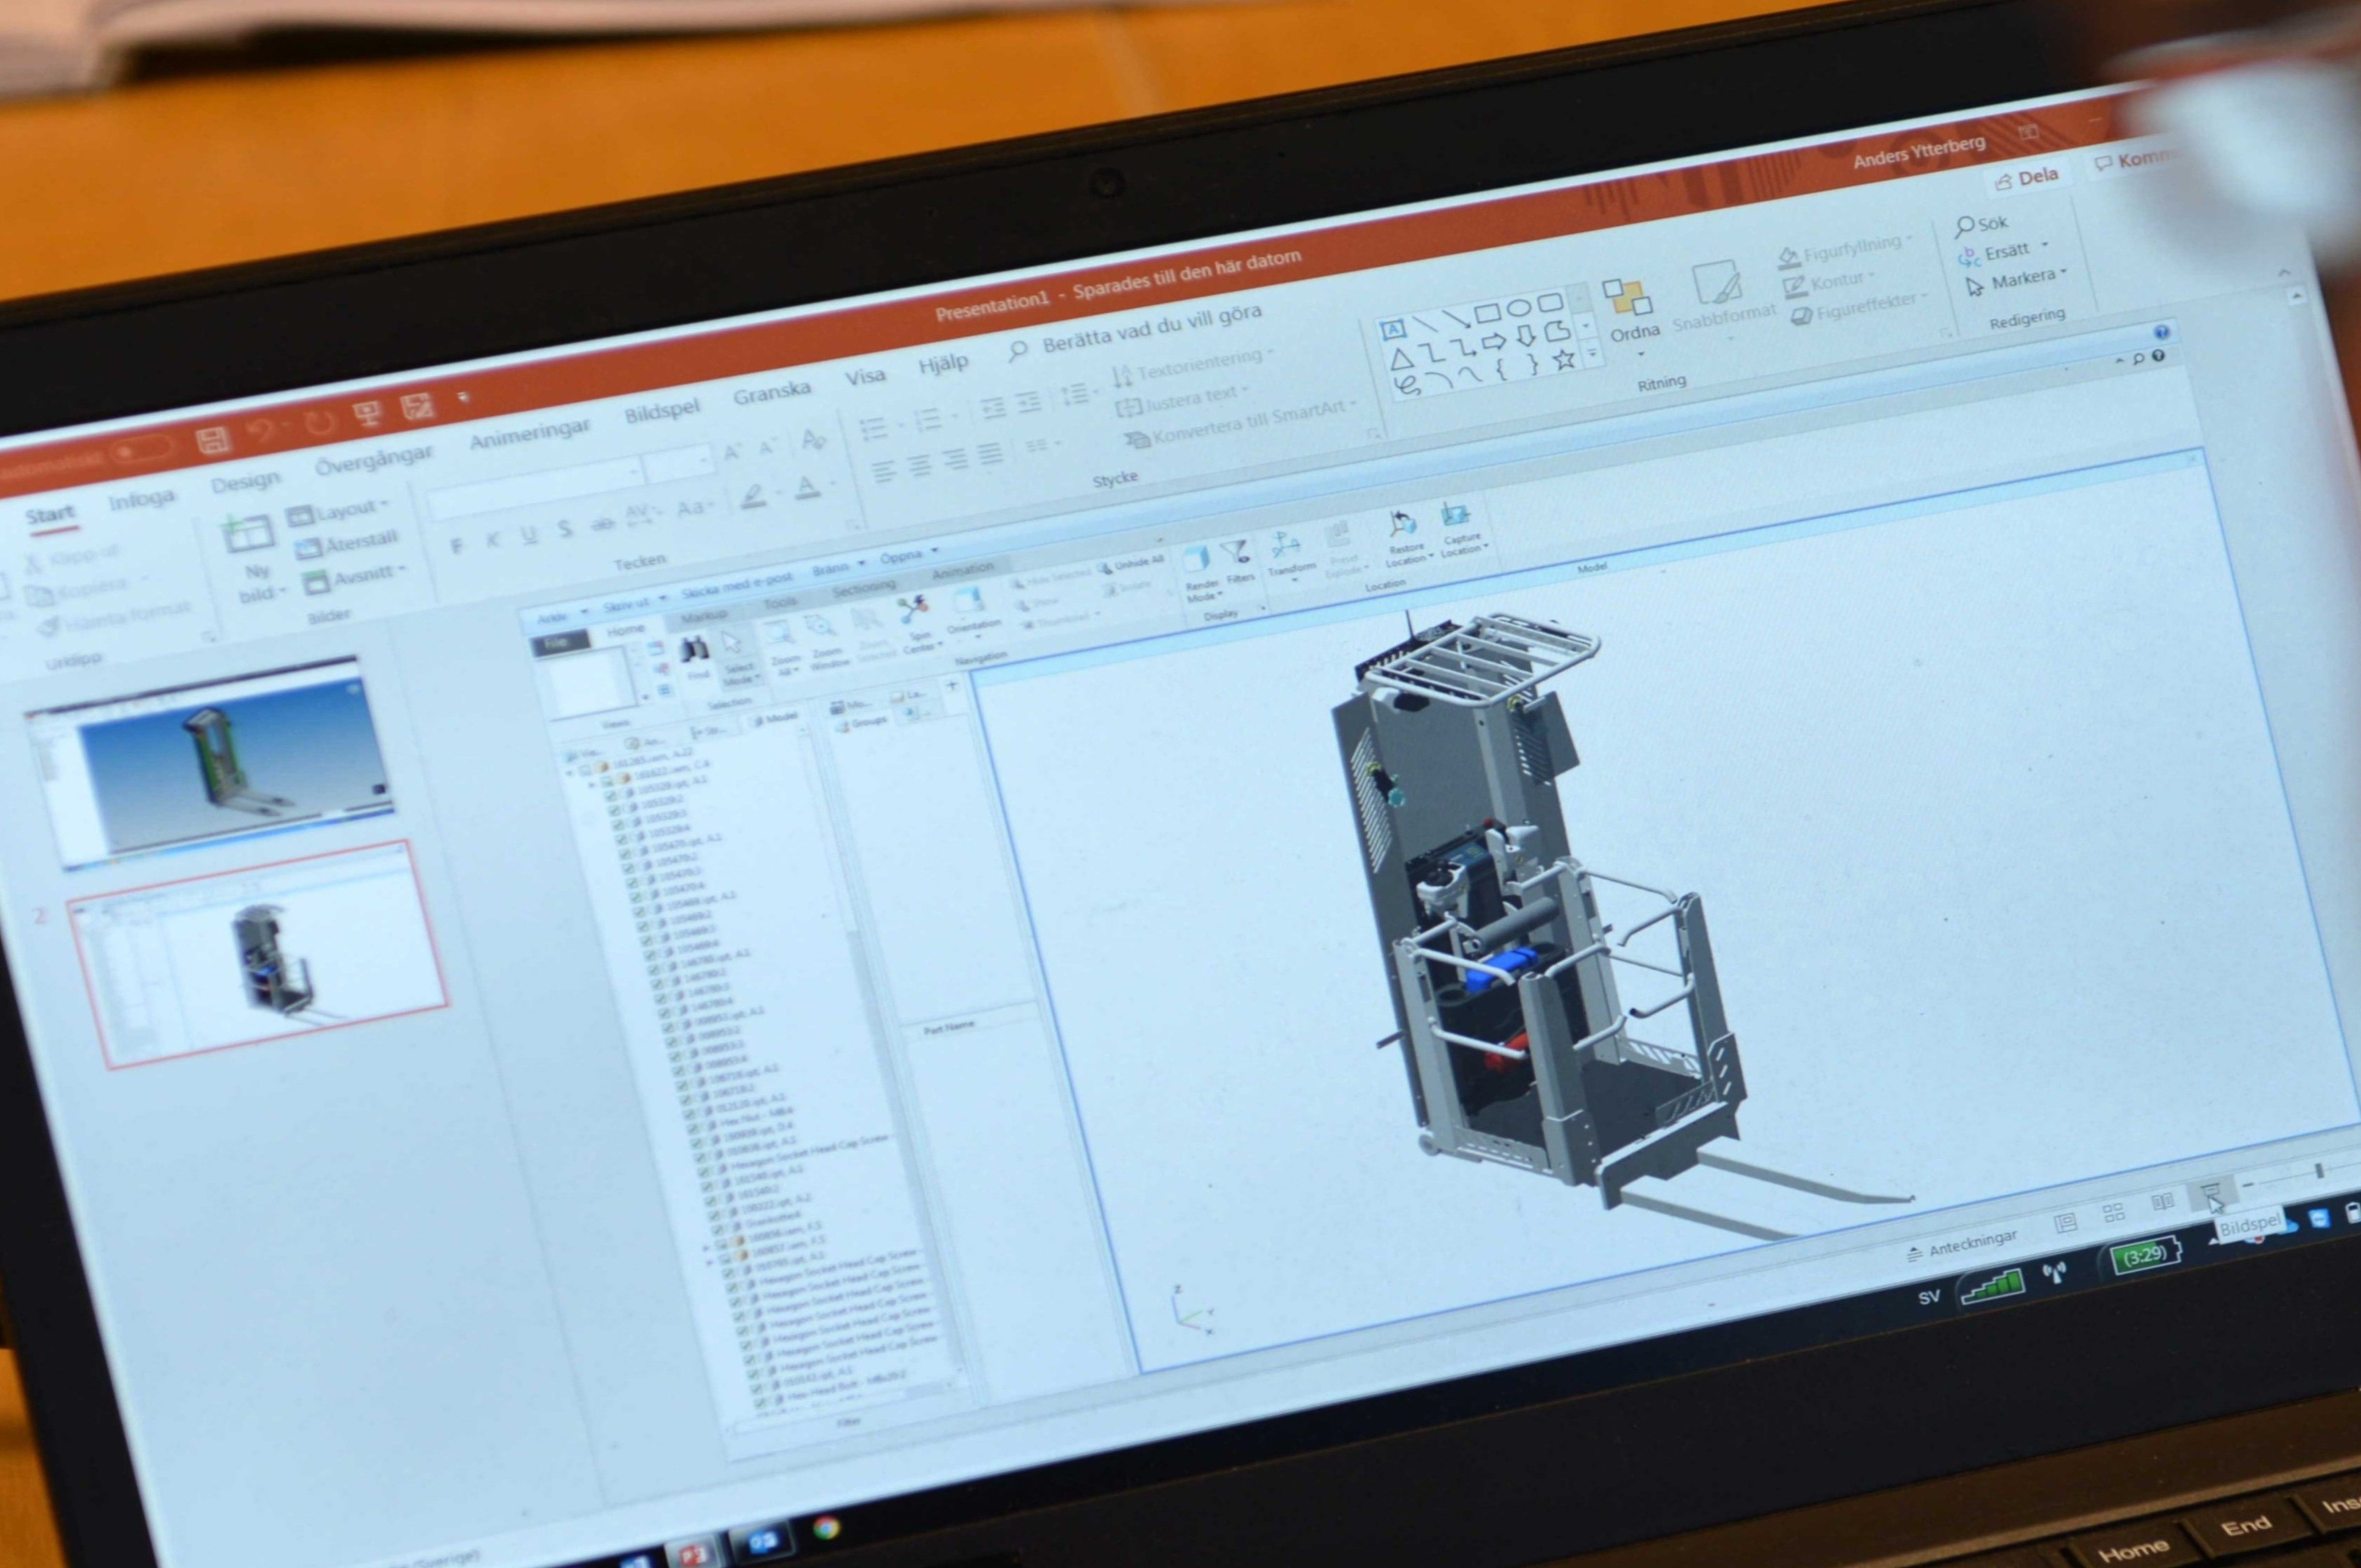The width and height of the screenshot is (2361, 1568).
Task: Open the Avsnitt dropdown
Action: pyautogui.click(x=355, y=578)
